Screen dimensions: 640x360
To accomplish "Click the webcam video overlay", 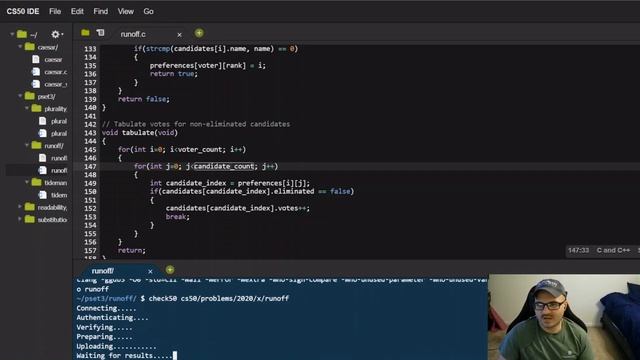I will click(564, 317).
